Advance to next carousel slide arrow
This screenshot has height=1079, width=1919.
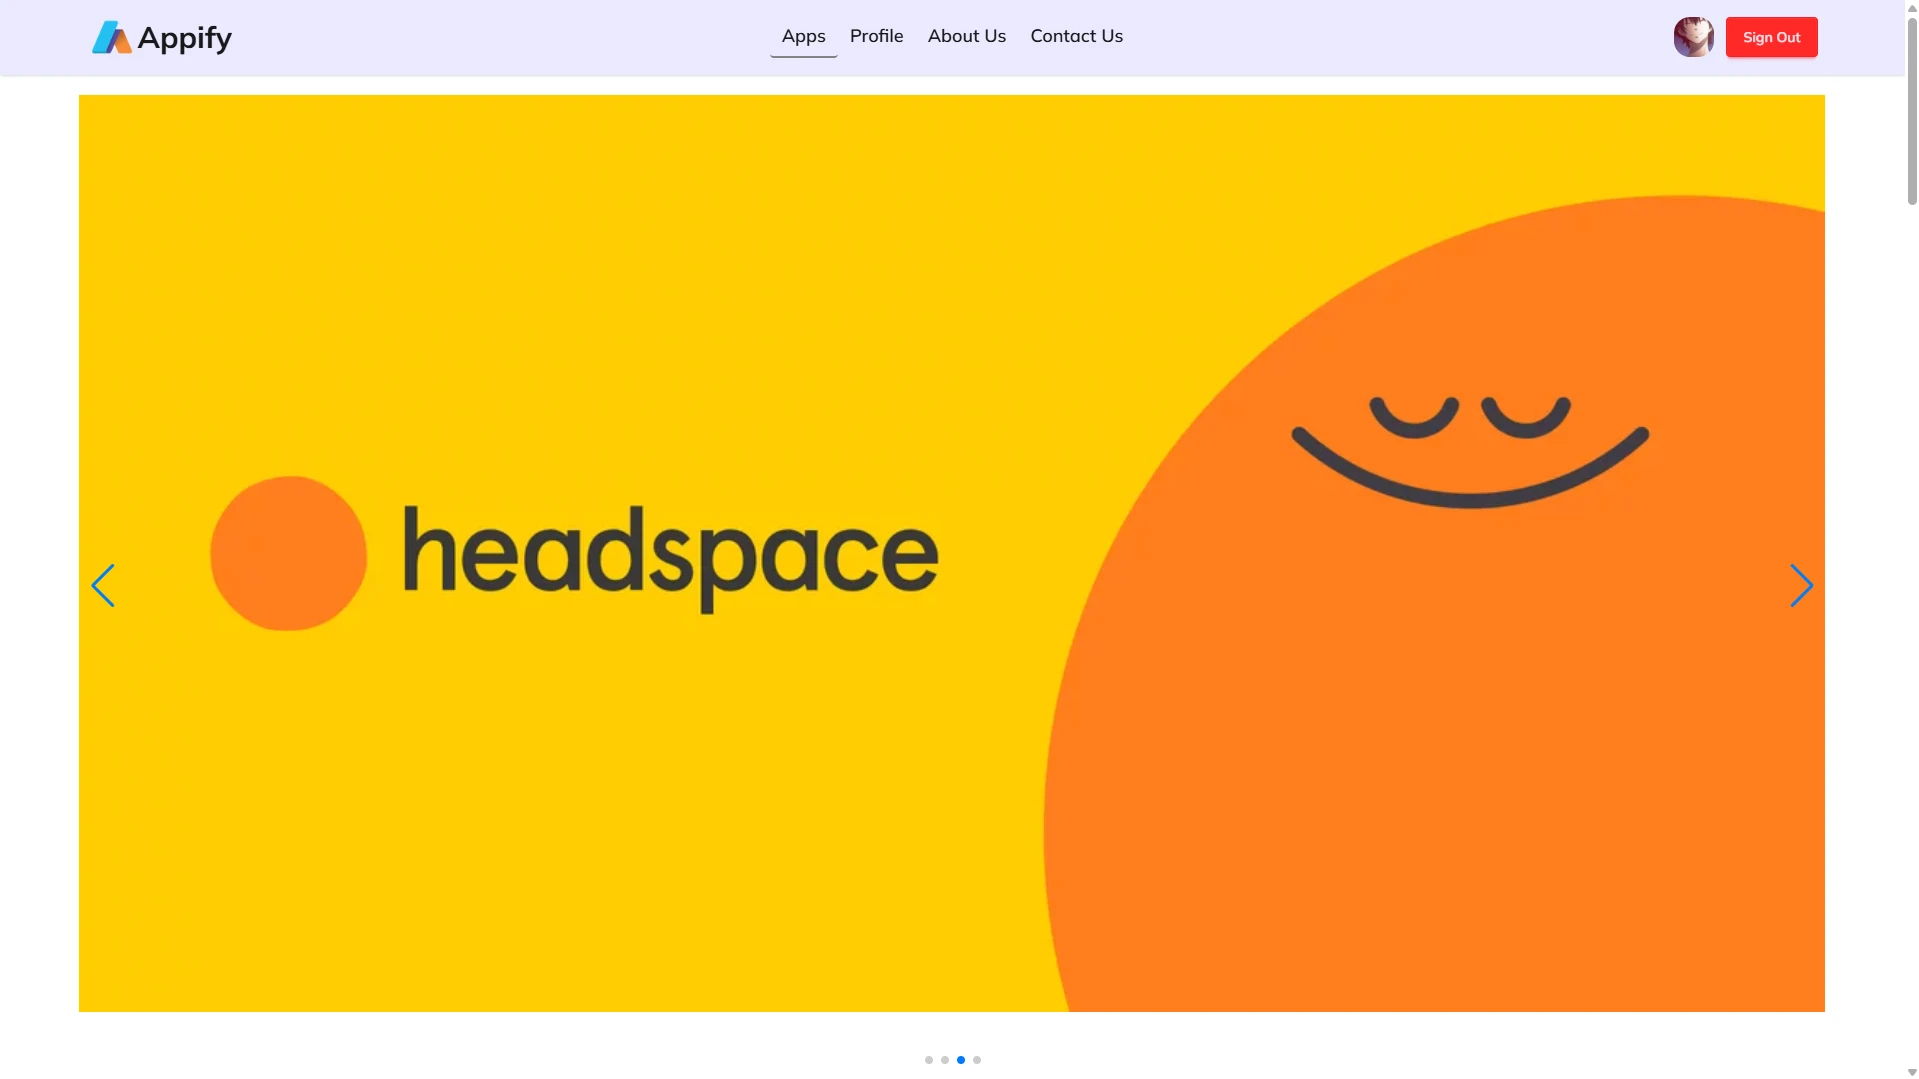click(x=1801, y=586)
